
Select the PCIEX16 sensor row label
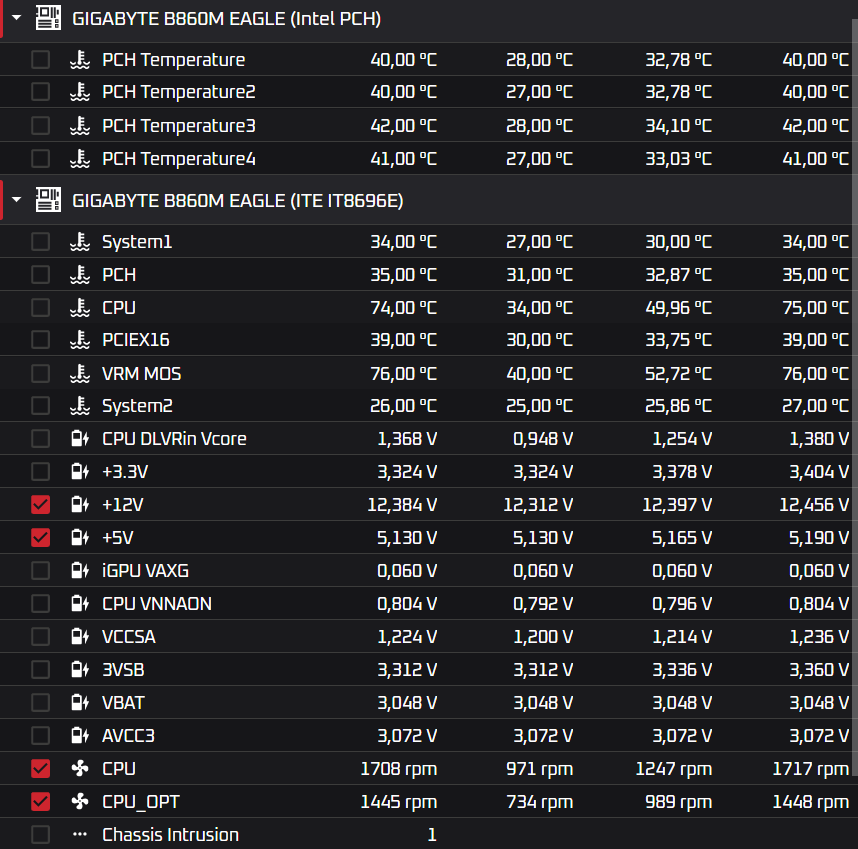click(x=135, y=340)
